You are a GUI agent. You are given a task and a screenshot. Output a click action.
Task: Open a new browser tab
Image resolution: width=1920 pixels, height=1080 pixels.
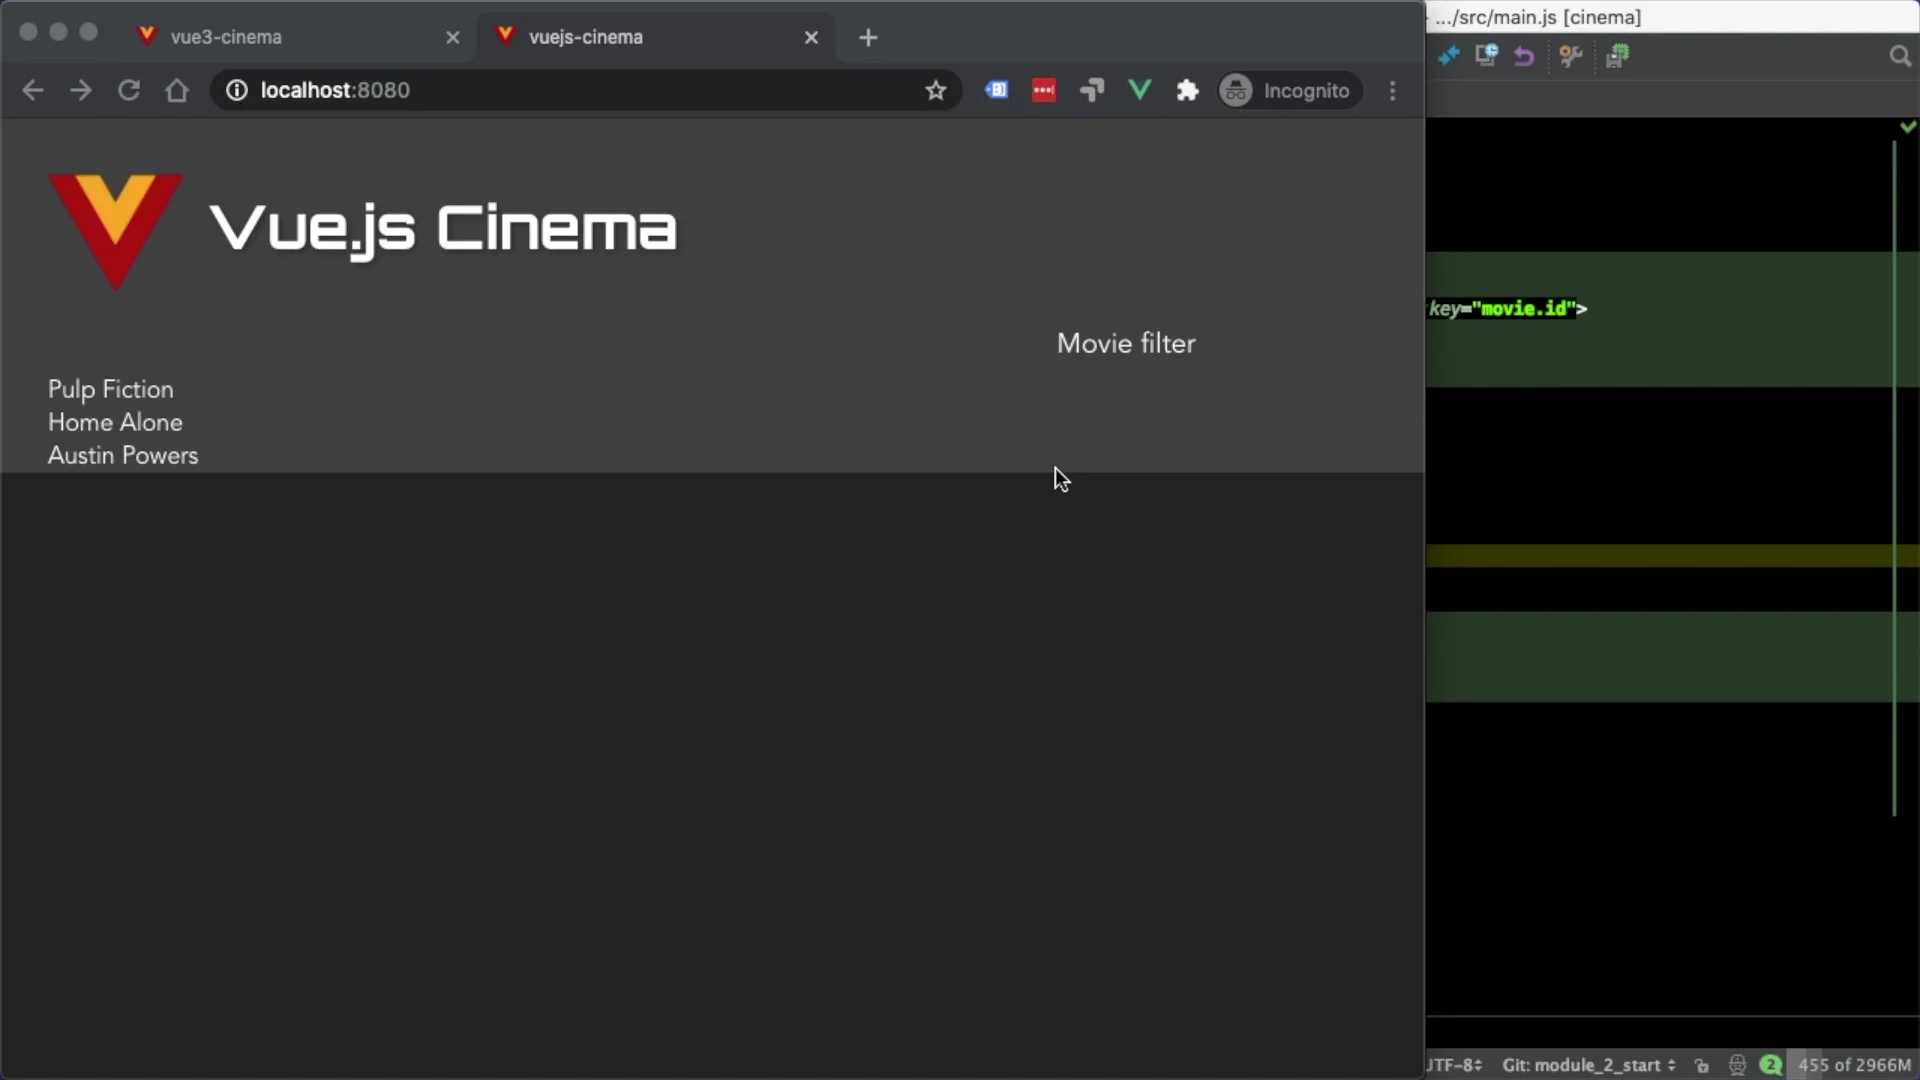(868, 38)
